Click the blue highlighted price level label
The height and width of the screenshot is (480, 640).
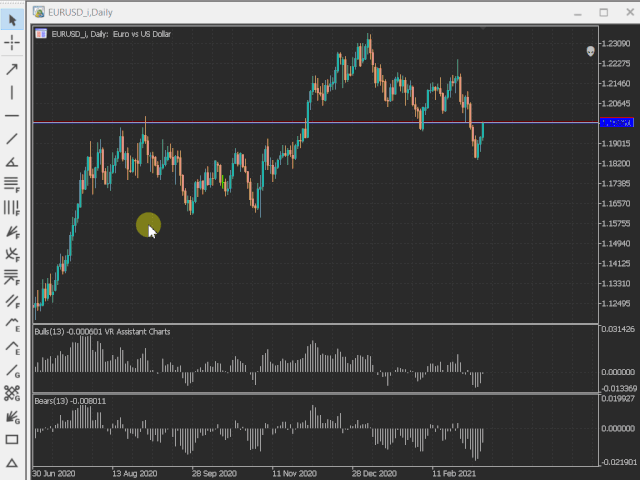point(616,122)
